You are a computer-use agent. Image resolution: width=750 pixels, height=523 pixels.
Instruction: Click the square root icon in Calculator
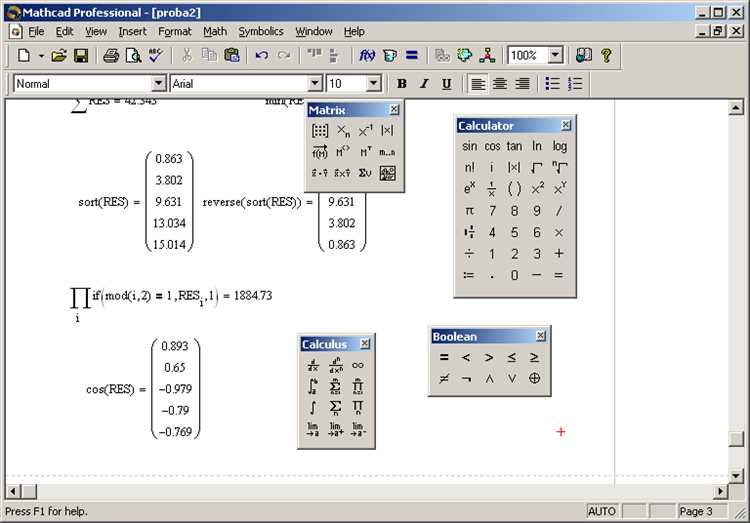pyautogui.click(x=537, y=167)
